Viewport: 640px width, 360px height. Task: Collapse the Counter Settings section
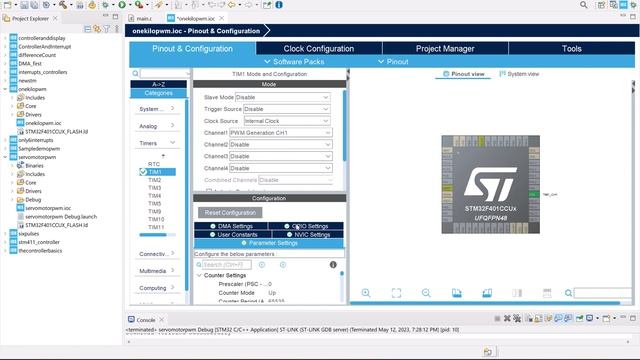coord(199,276)
